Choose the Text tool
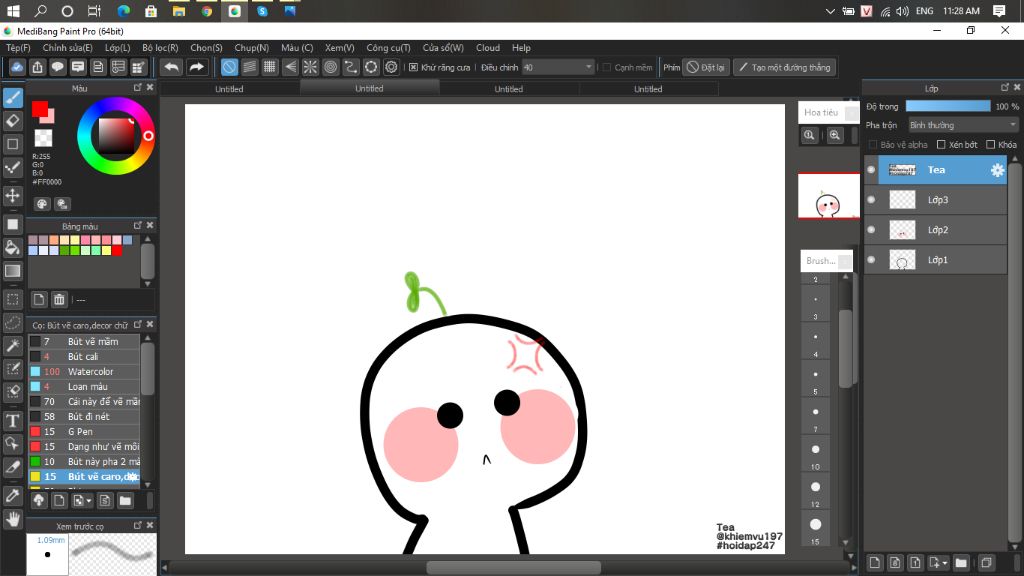The width and height of the screenshot is (1024, 576). pyautogui.click(x=13, y=420)
